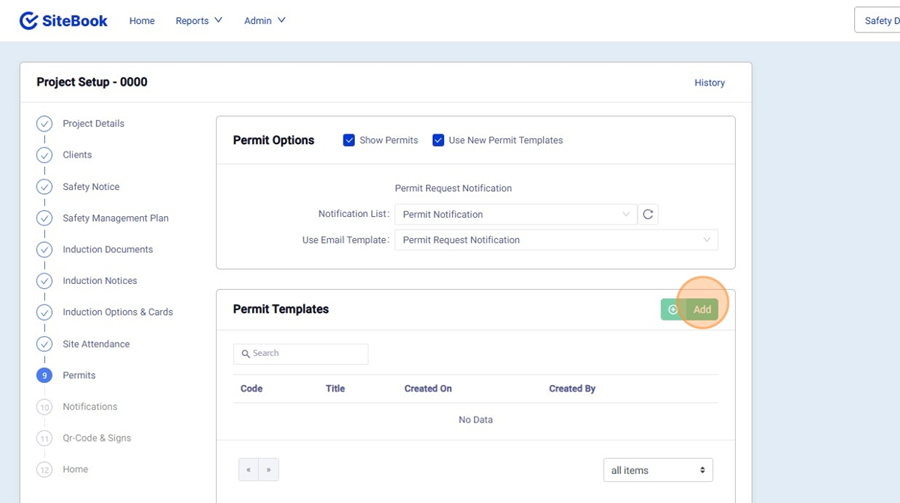Go to next page of templates

(268, 470)
